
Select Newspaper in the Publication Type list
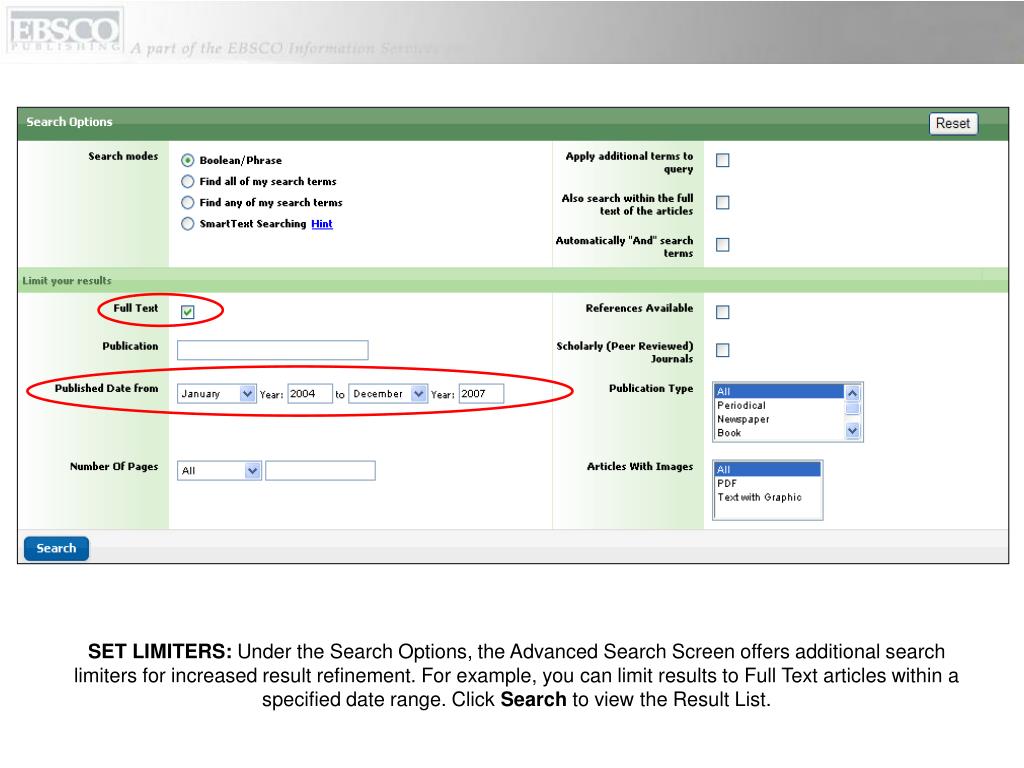779,419
